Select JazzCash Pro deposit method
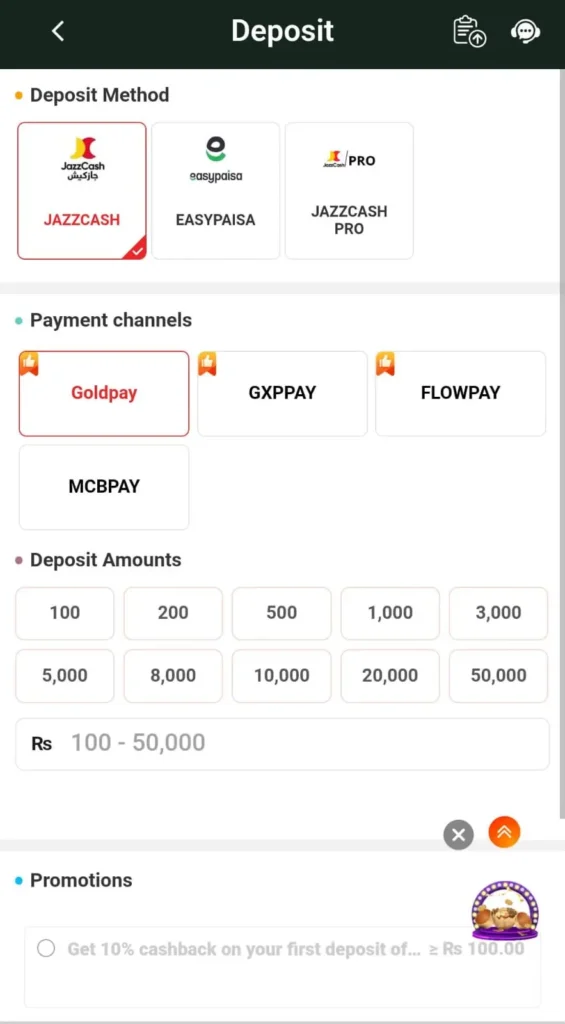The image size is (565, 1024). pos(349,191)
